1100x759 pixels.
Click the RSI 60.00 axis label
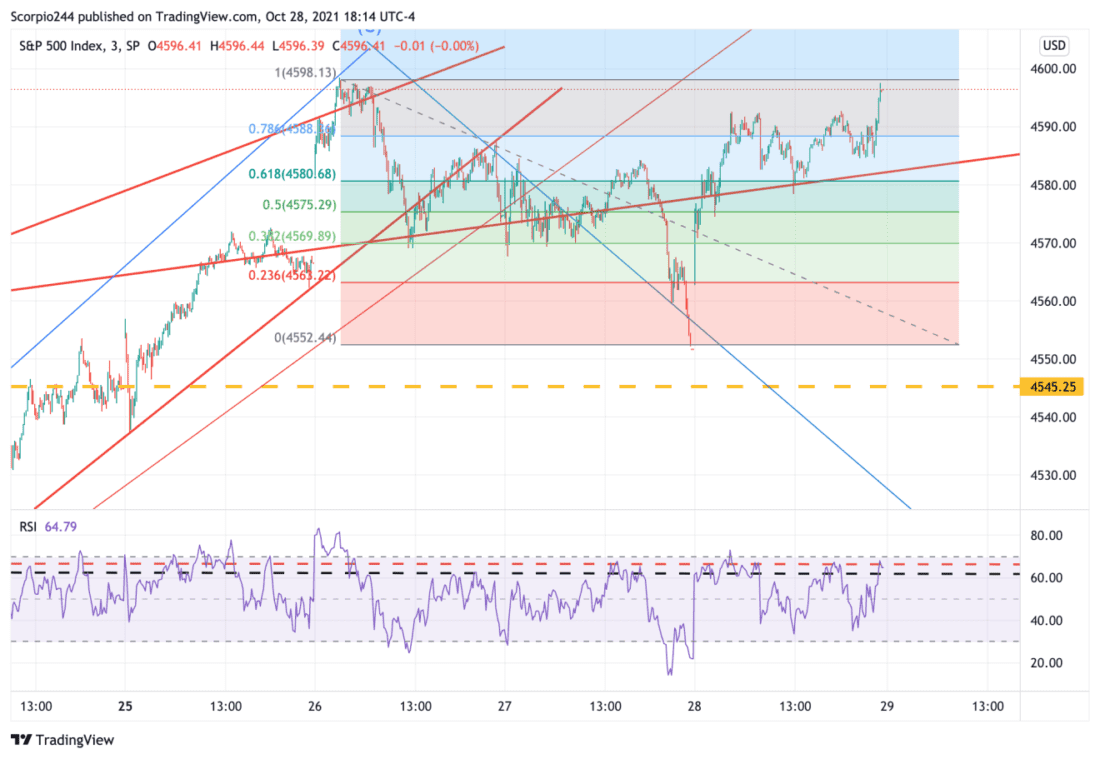(x=1046, y=578)
